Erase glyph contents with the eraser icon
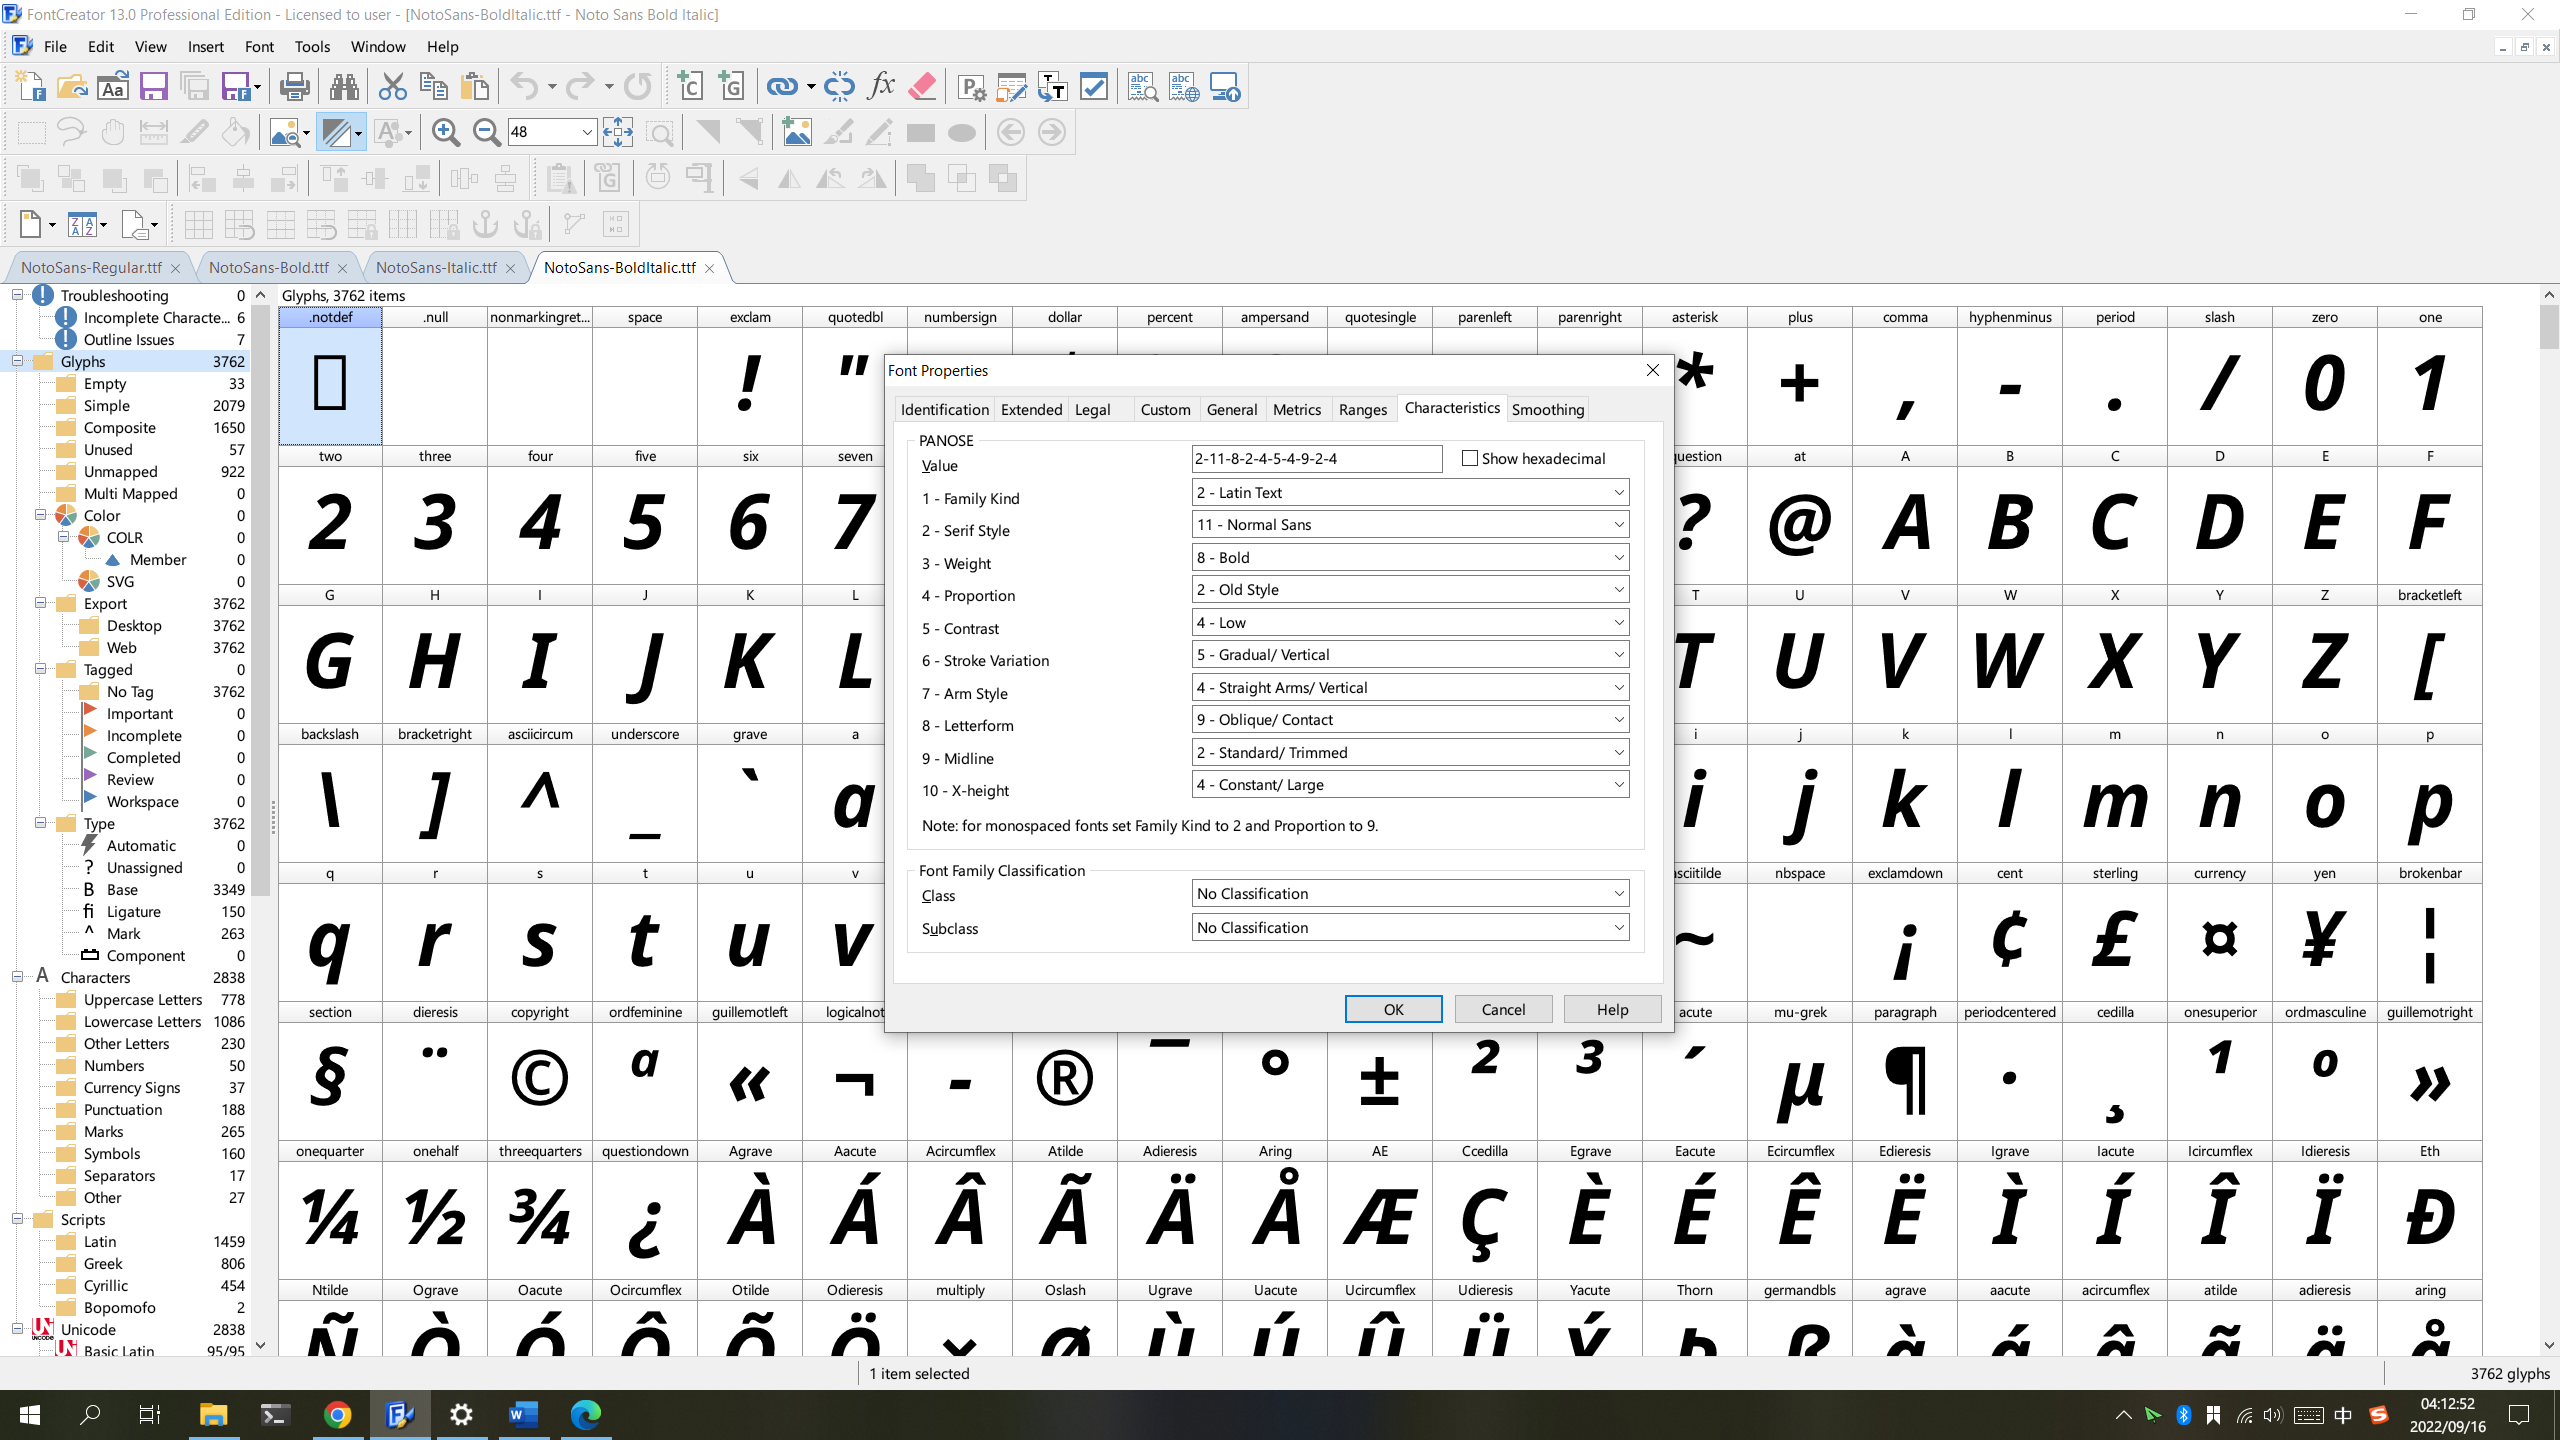The width and height of the screenshot is (2560, 1440). tap(921, 86)
